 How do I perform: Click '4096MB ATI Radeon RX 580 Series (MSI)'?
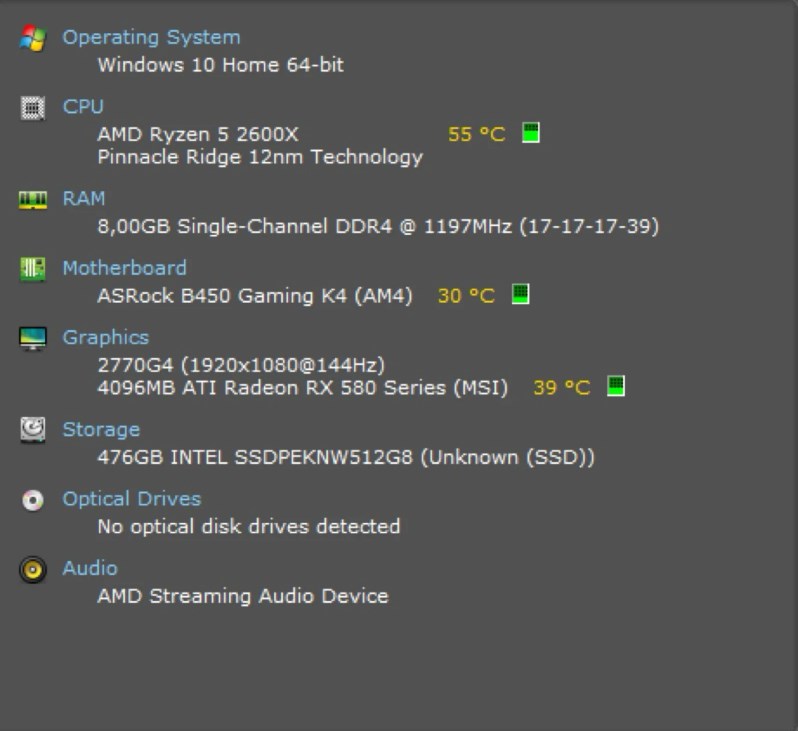pyautogui.click(x=303, y=388)
